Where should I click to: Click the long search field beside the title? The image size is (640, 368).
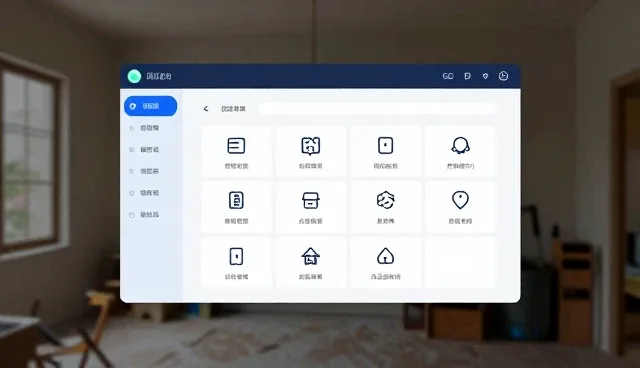377,109
